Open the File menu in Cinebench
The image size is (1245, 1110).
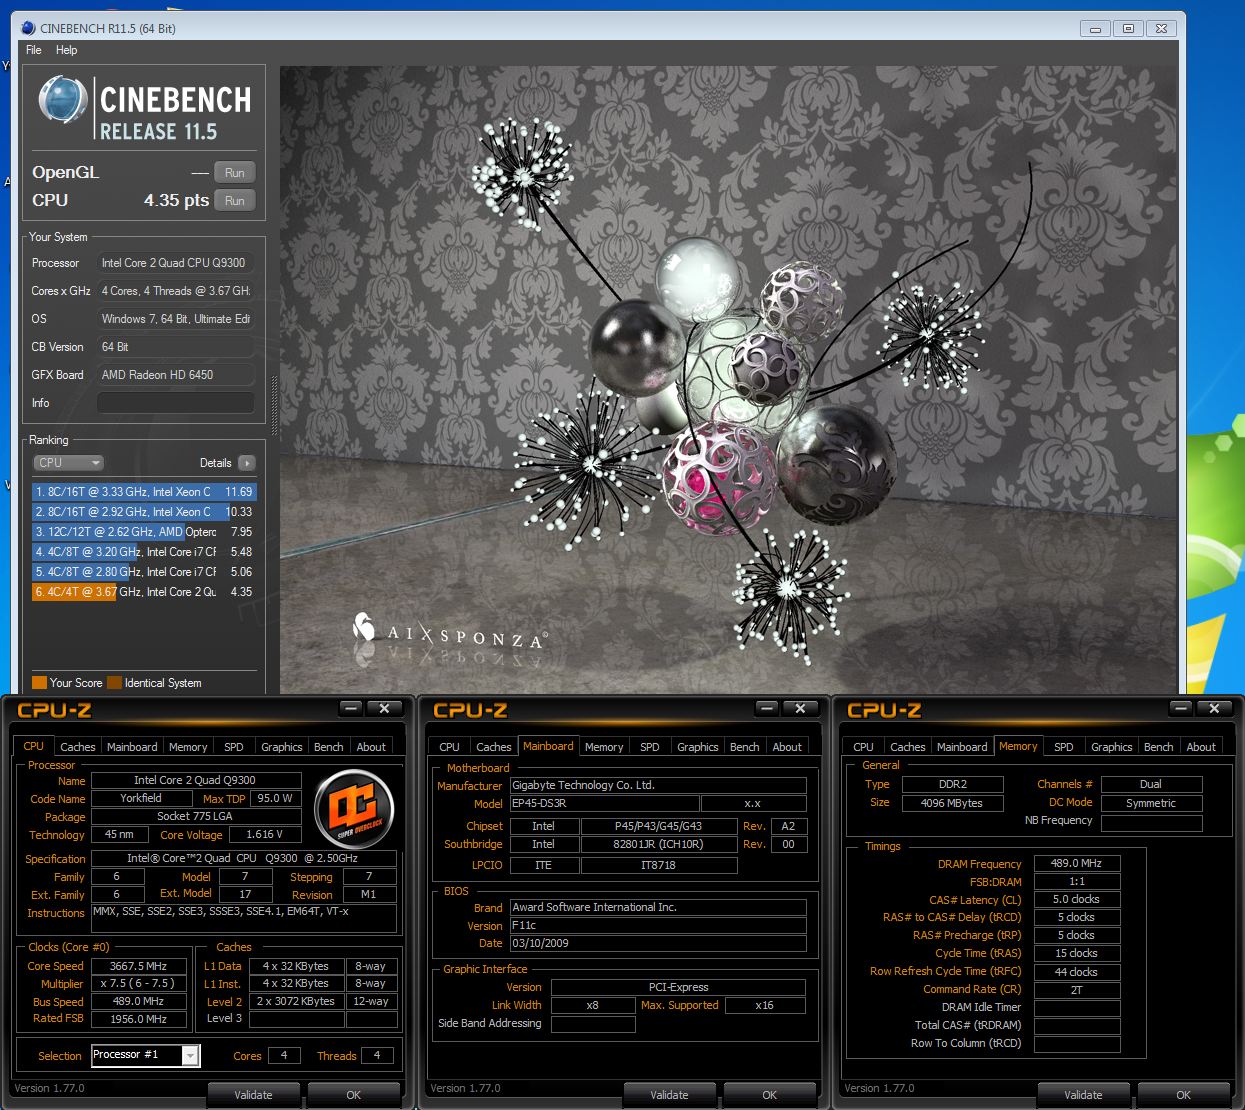coord(34,50)
